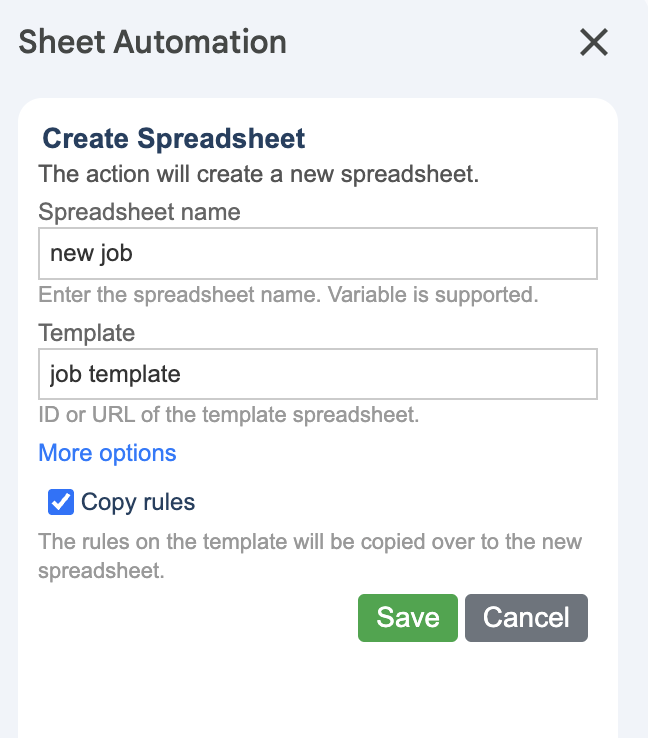Screen dimensions: 648x738
Task: Focus the Template input field
Action: coord(317,374)
